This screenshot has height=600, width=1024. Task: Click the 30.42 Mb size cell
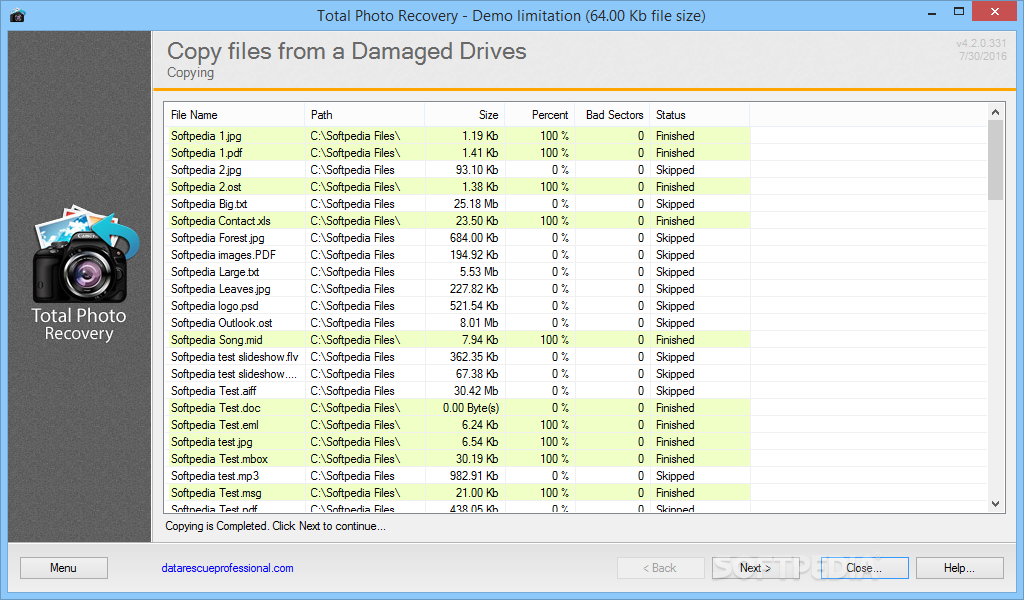(x=475, y=390)
